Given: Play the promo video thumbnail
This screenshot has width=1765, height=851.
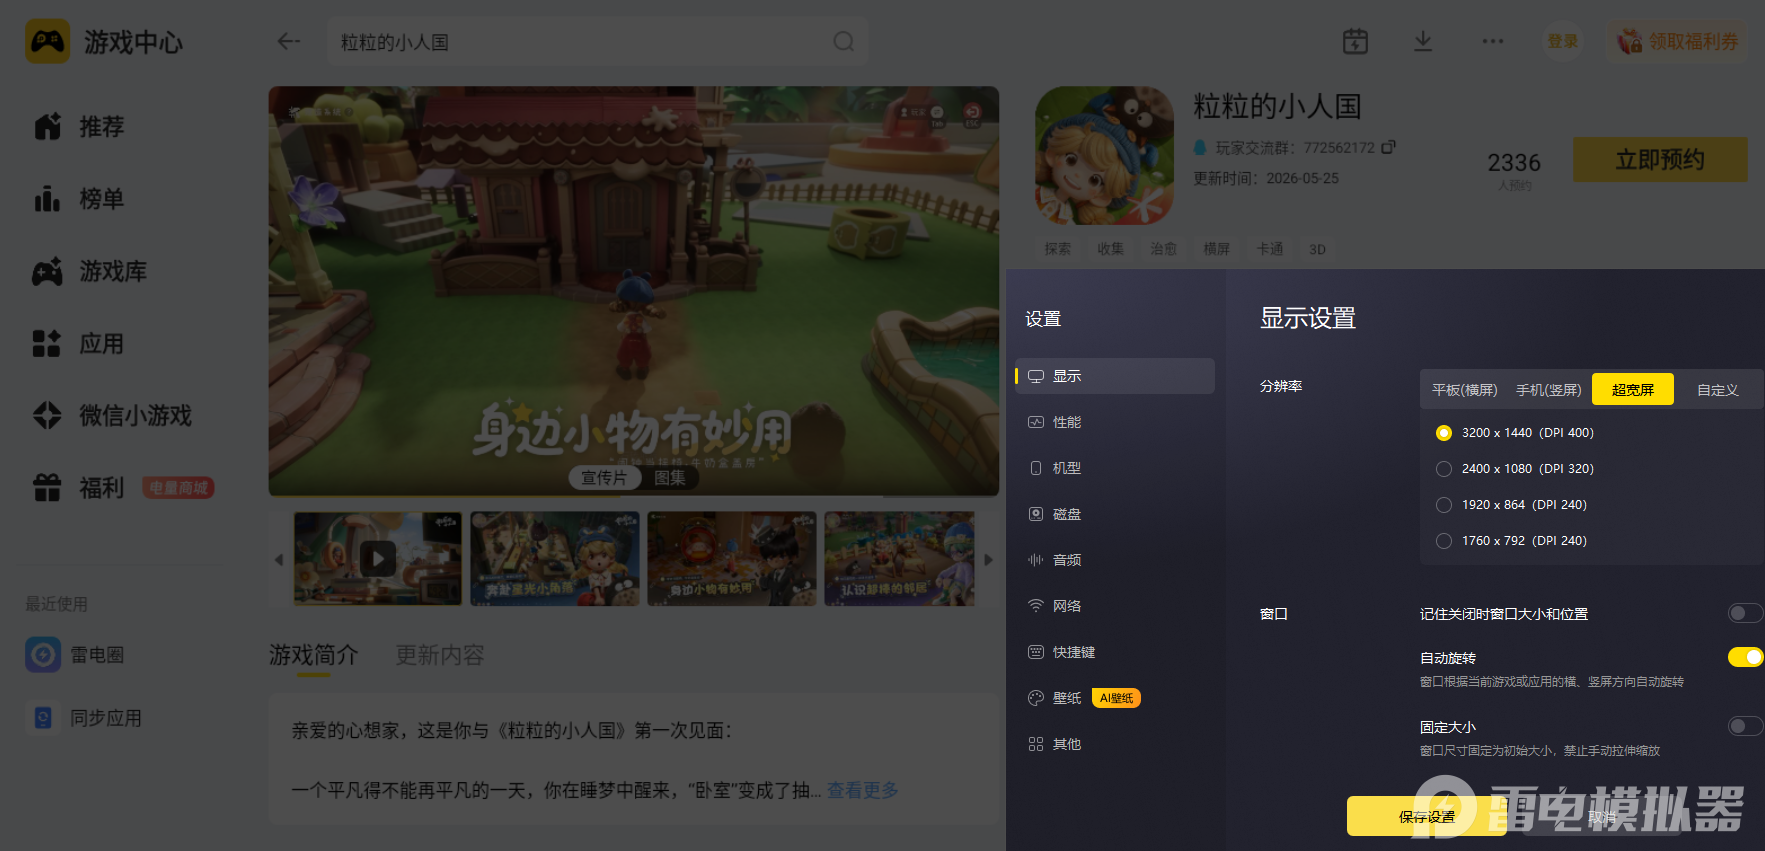Looking at the screenshot, I should tap(378, 558).
